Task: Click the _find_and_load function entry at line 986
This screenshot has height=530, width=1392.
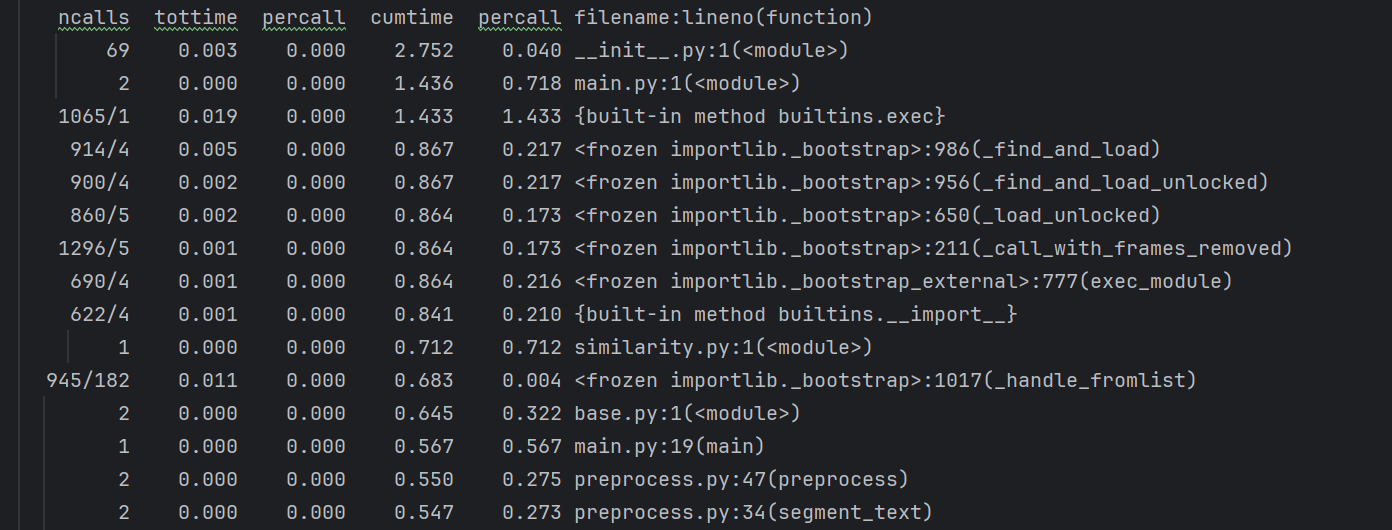Action: click(867, 150)
